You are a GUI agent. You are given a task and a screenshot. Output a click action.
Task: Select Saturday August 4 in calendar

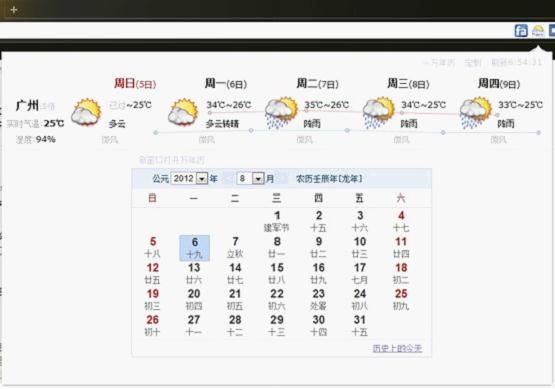[401, 221]
